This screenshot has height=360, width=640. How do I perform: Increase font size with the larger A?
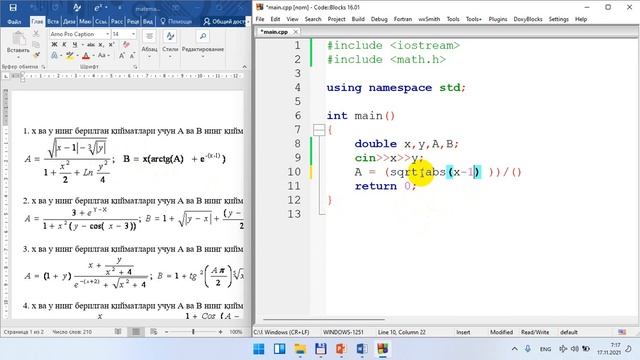(122, 55)
